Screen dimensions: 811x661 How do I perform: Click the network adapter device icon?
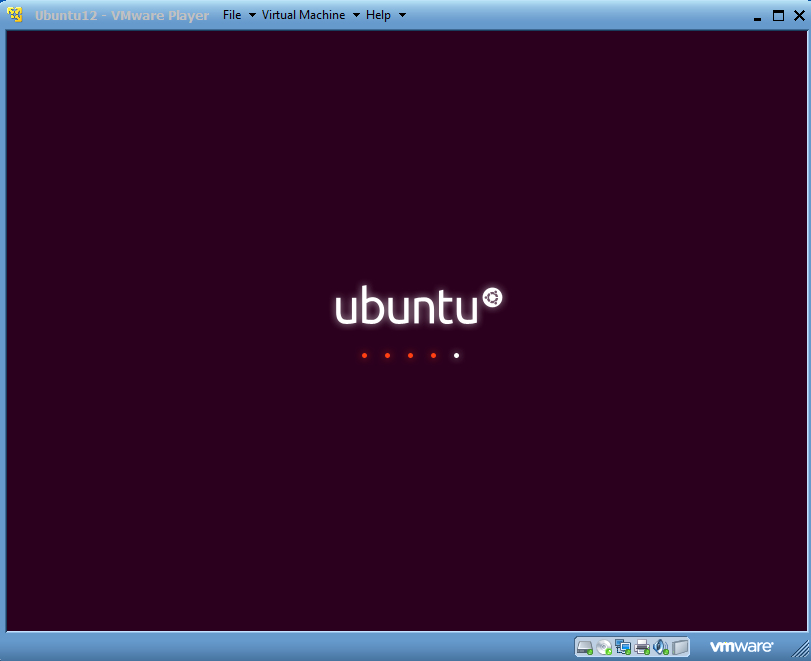click(x=623, y=647)
